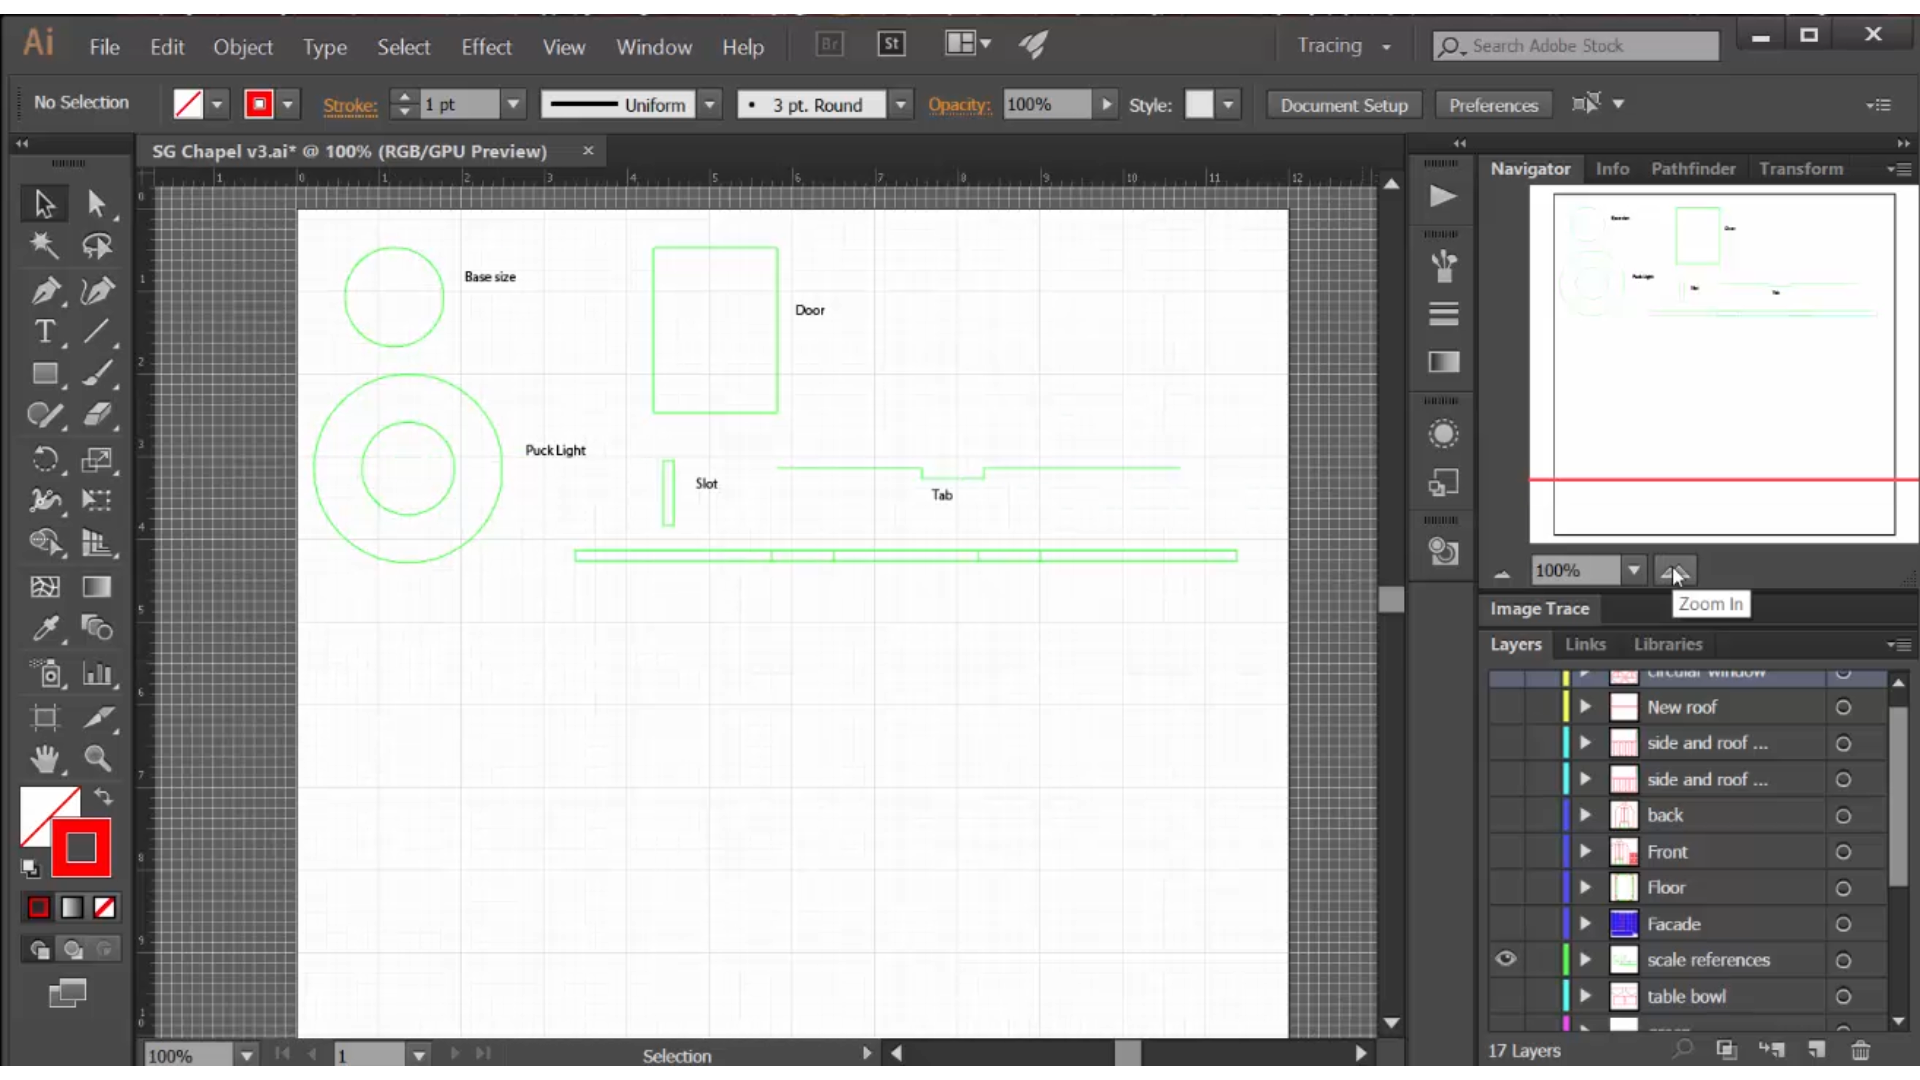Expand the New roof layer
Screen dimensions: 1920x1080
tap(1586, 706)
